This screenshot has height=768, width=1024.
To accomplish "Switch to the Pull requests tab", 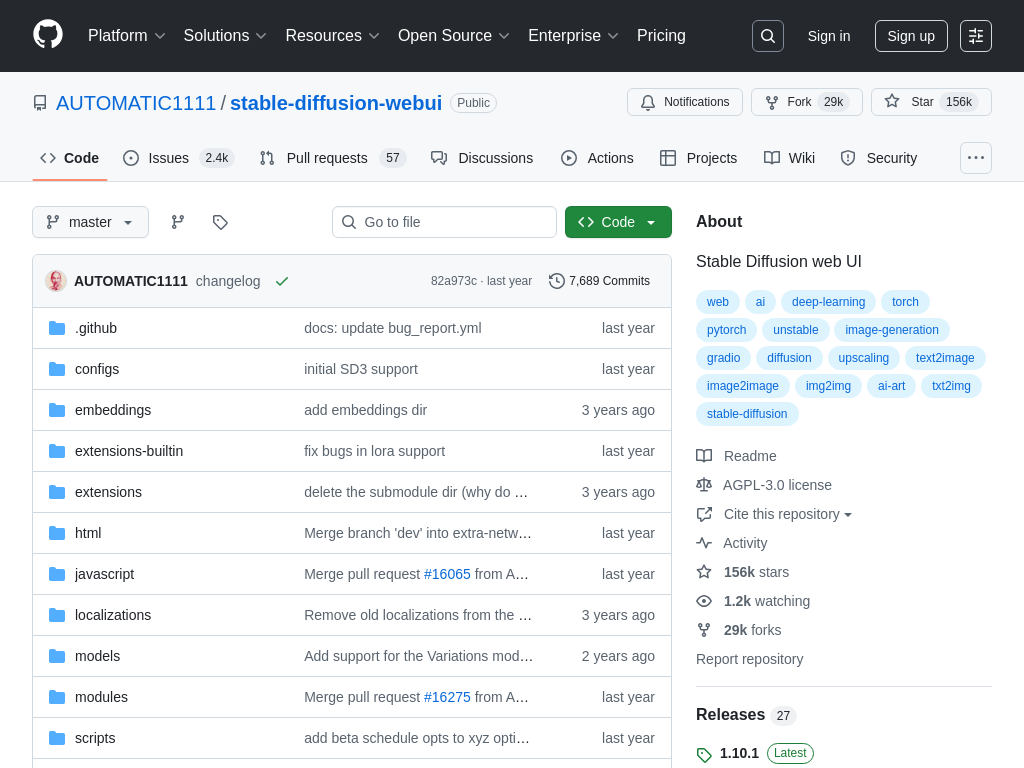I will pyautogui.click(x=332, y=158).
